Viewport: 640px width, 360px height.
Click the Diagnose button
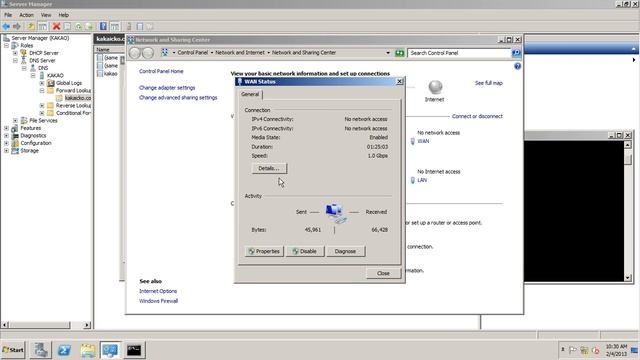pos(345,251)
